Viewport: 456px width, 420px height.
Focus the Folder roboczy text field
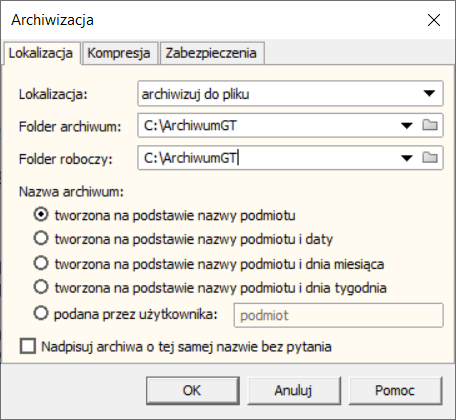click(x=268, y=158)
